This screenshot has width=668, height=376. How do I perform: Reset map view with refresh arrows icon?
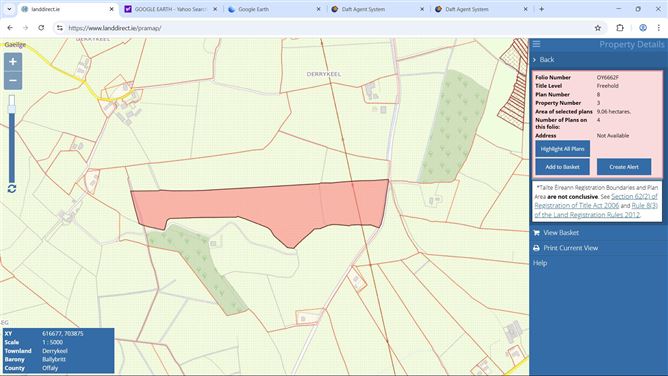12,189
